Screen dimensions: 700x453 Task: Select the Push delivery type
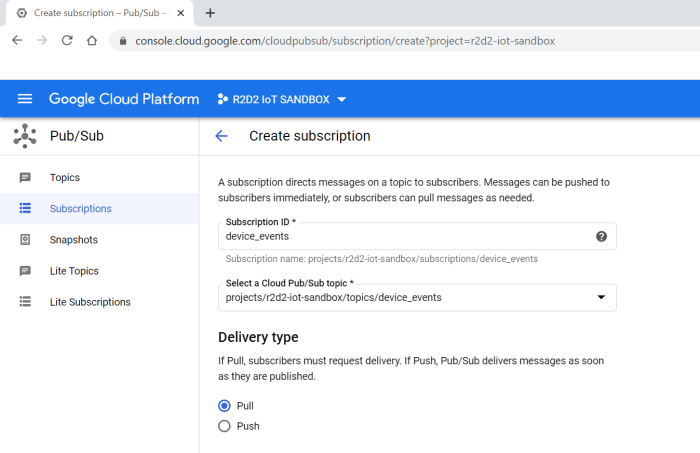pos(224,426)
